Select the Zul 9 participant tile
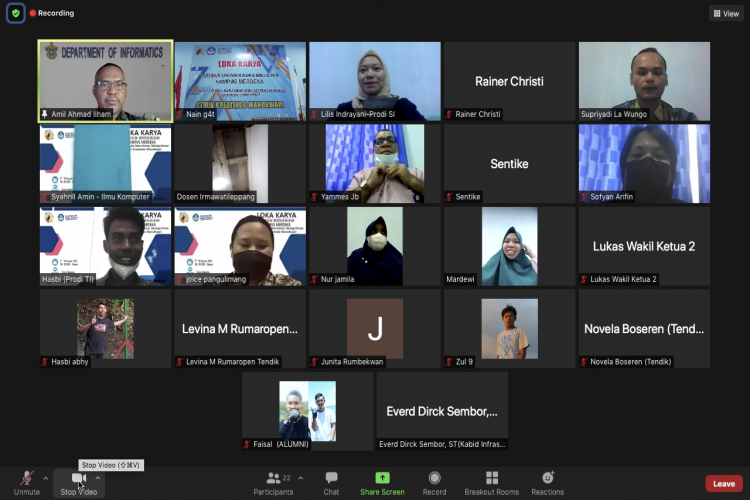This screenshot has width=750, height=500. (509, 329)
